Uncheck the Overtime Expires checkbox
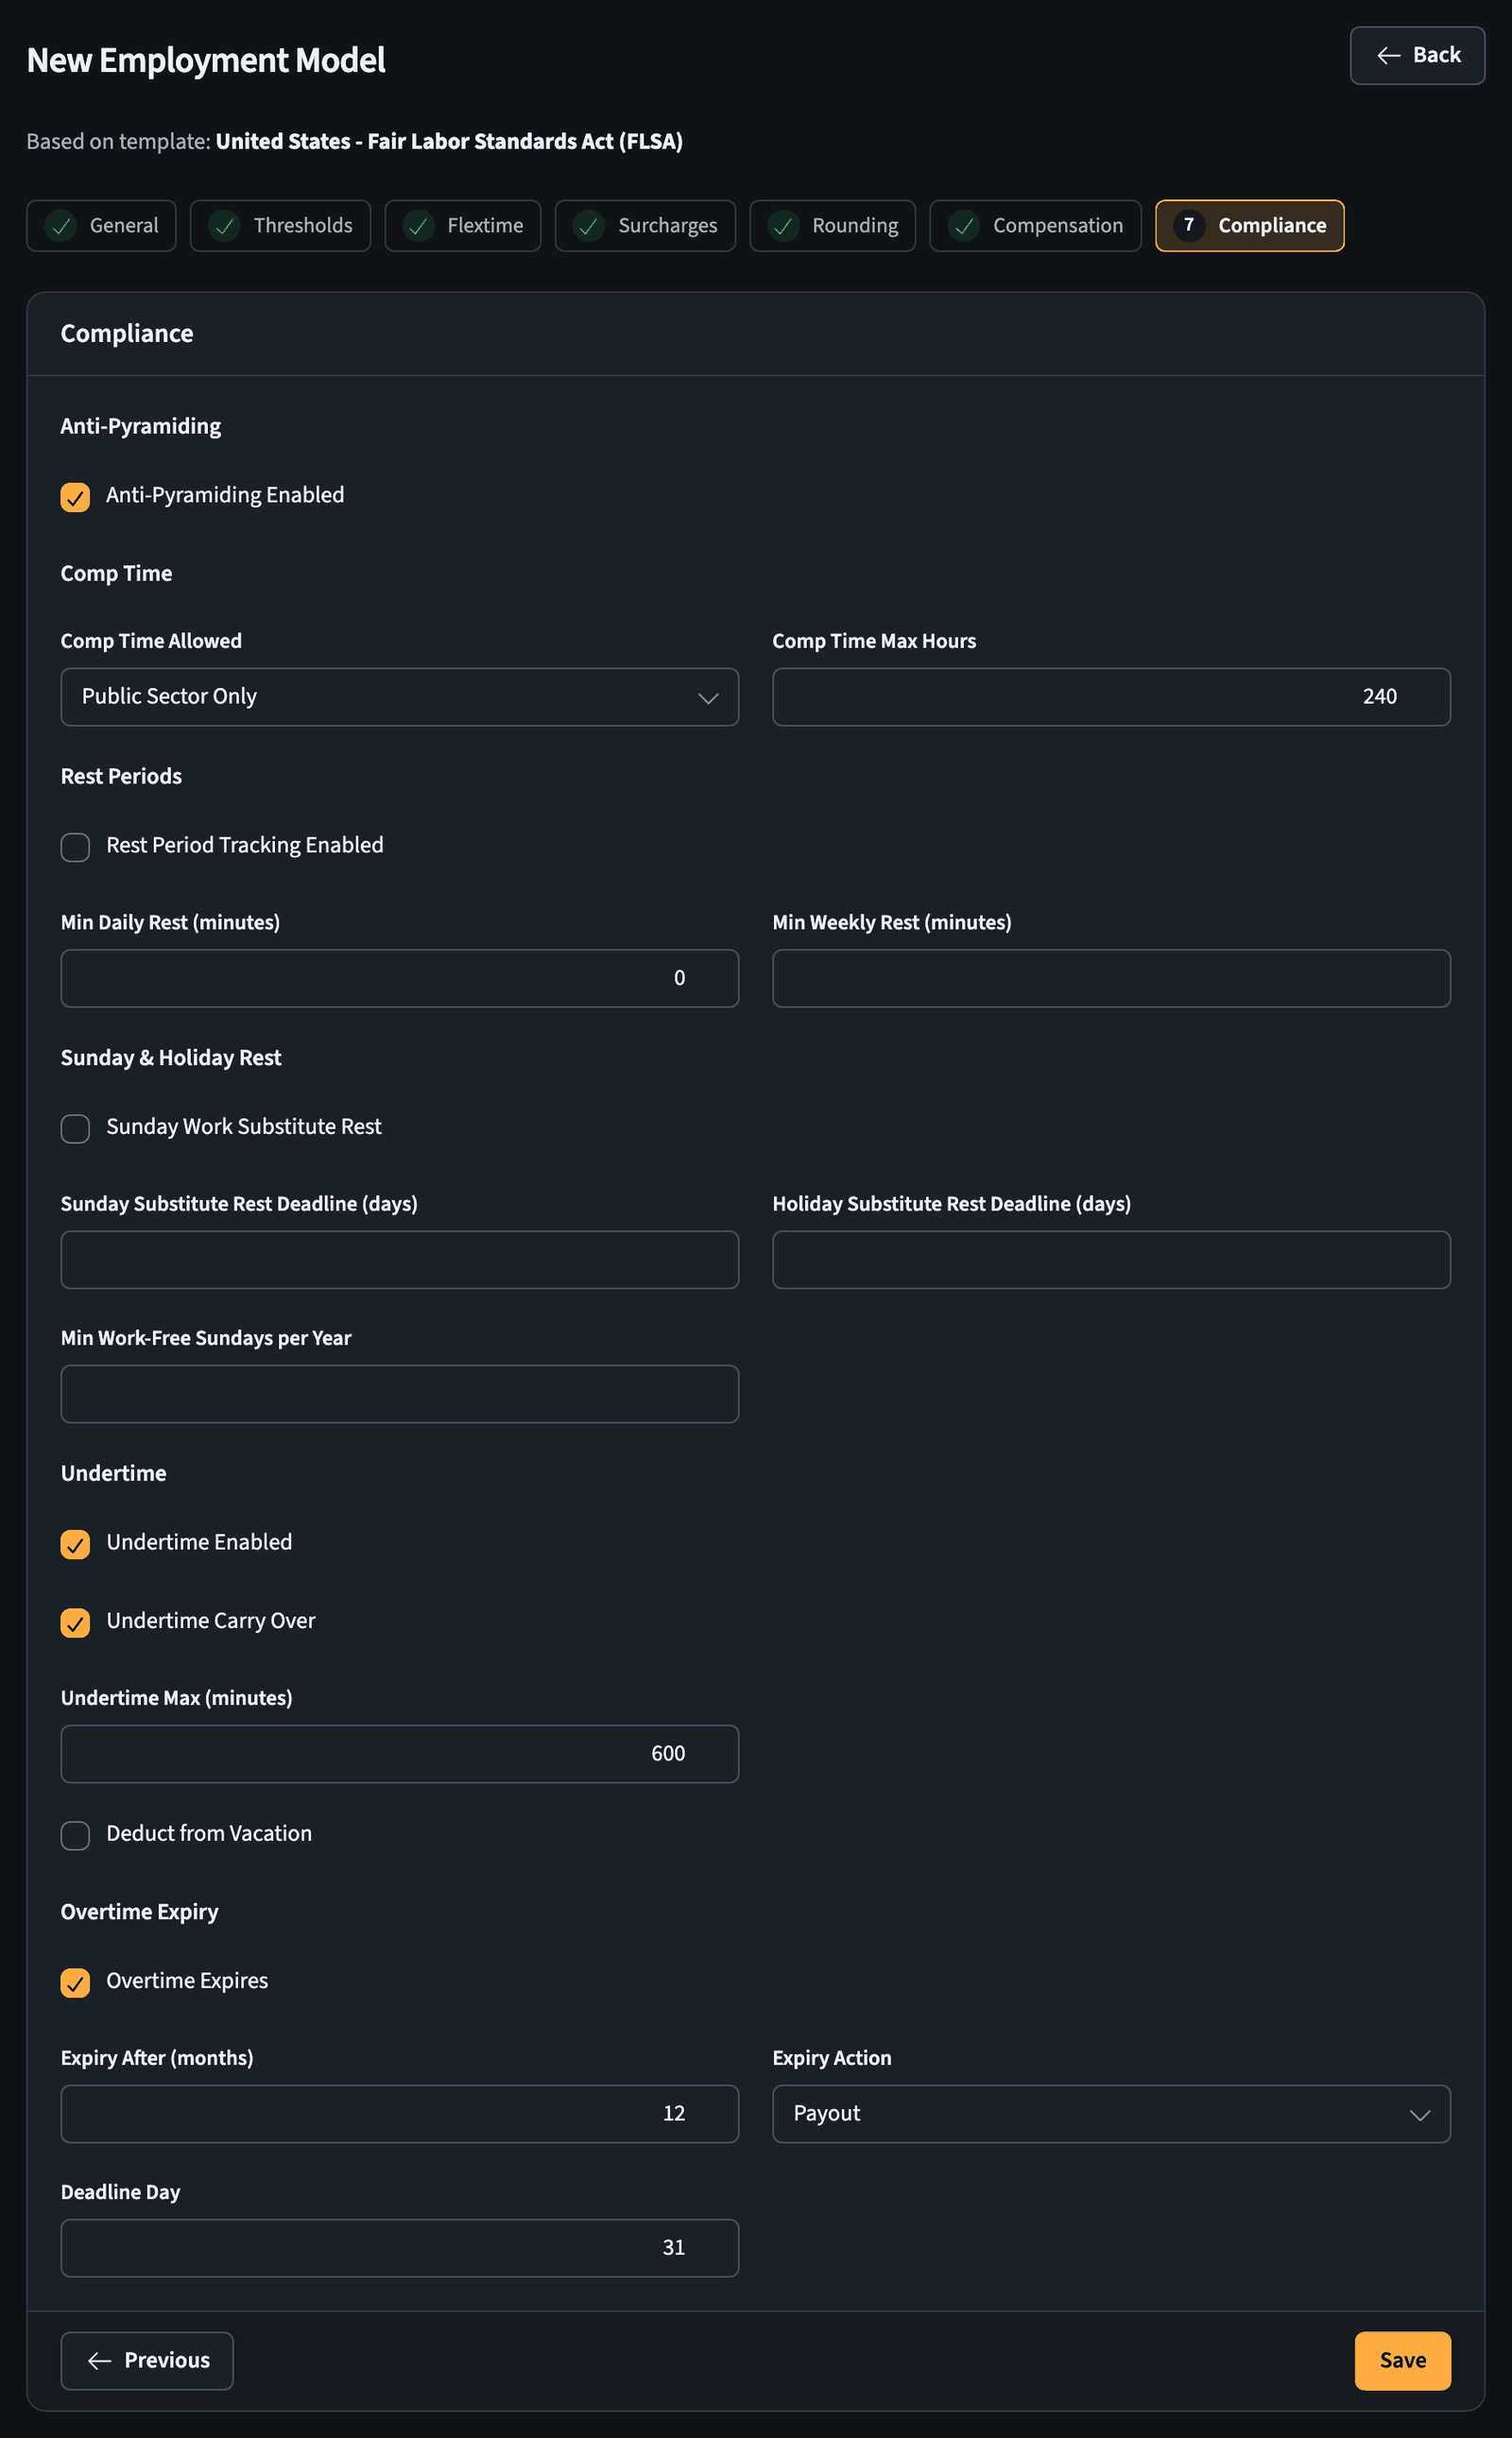 pos(75,1982)
